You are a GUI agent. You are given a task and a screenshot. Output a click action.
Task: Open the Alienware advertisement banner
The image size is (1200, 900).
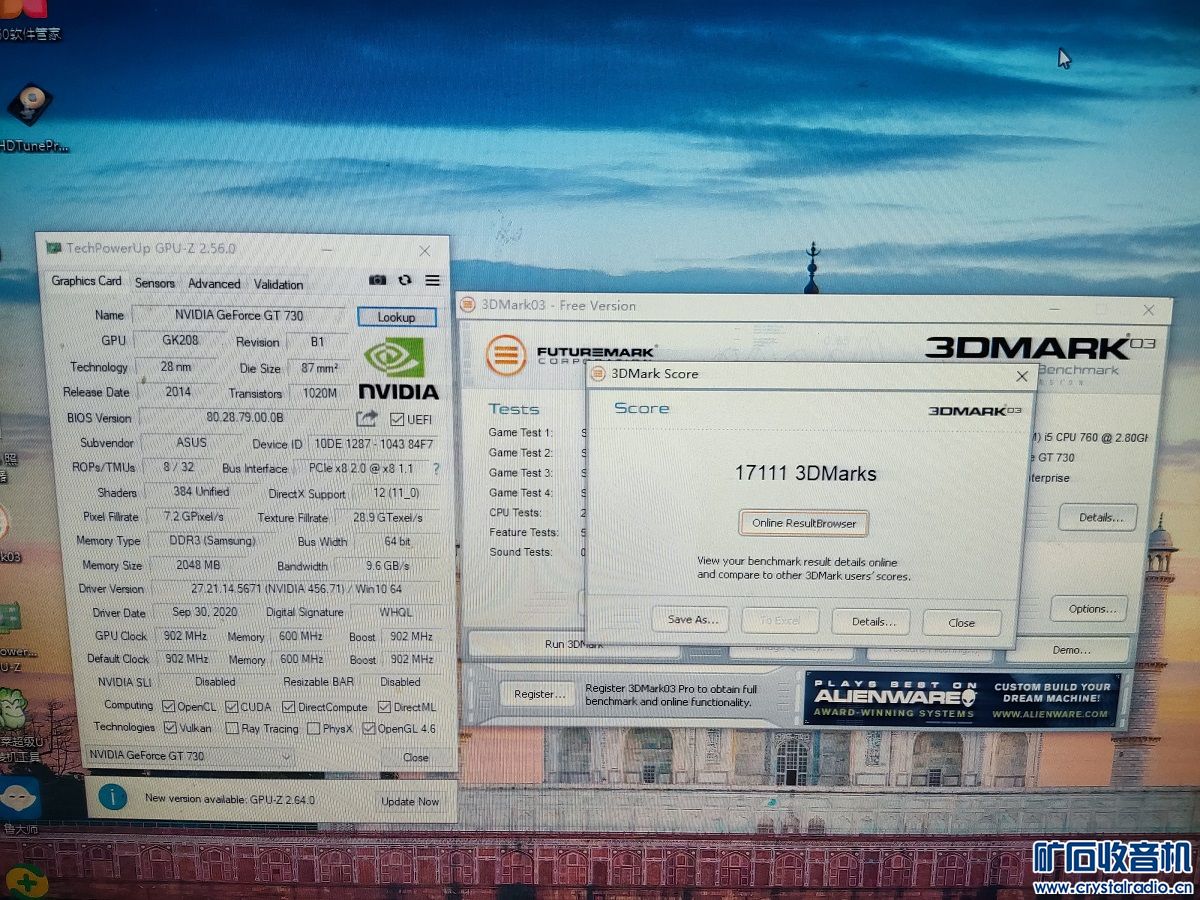(962, 699)
